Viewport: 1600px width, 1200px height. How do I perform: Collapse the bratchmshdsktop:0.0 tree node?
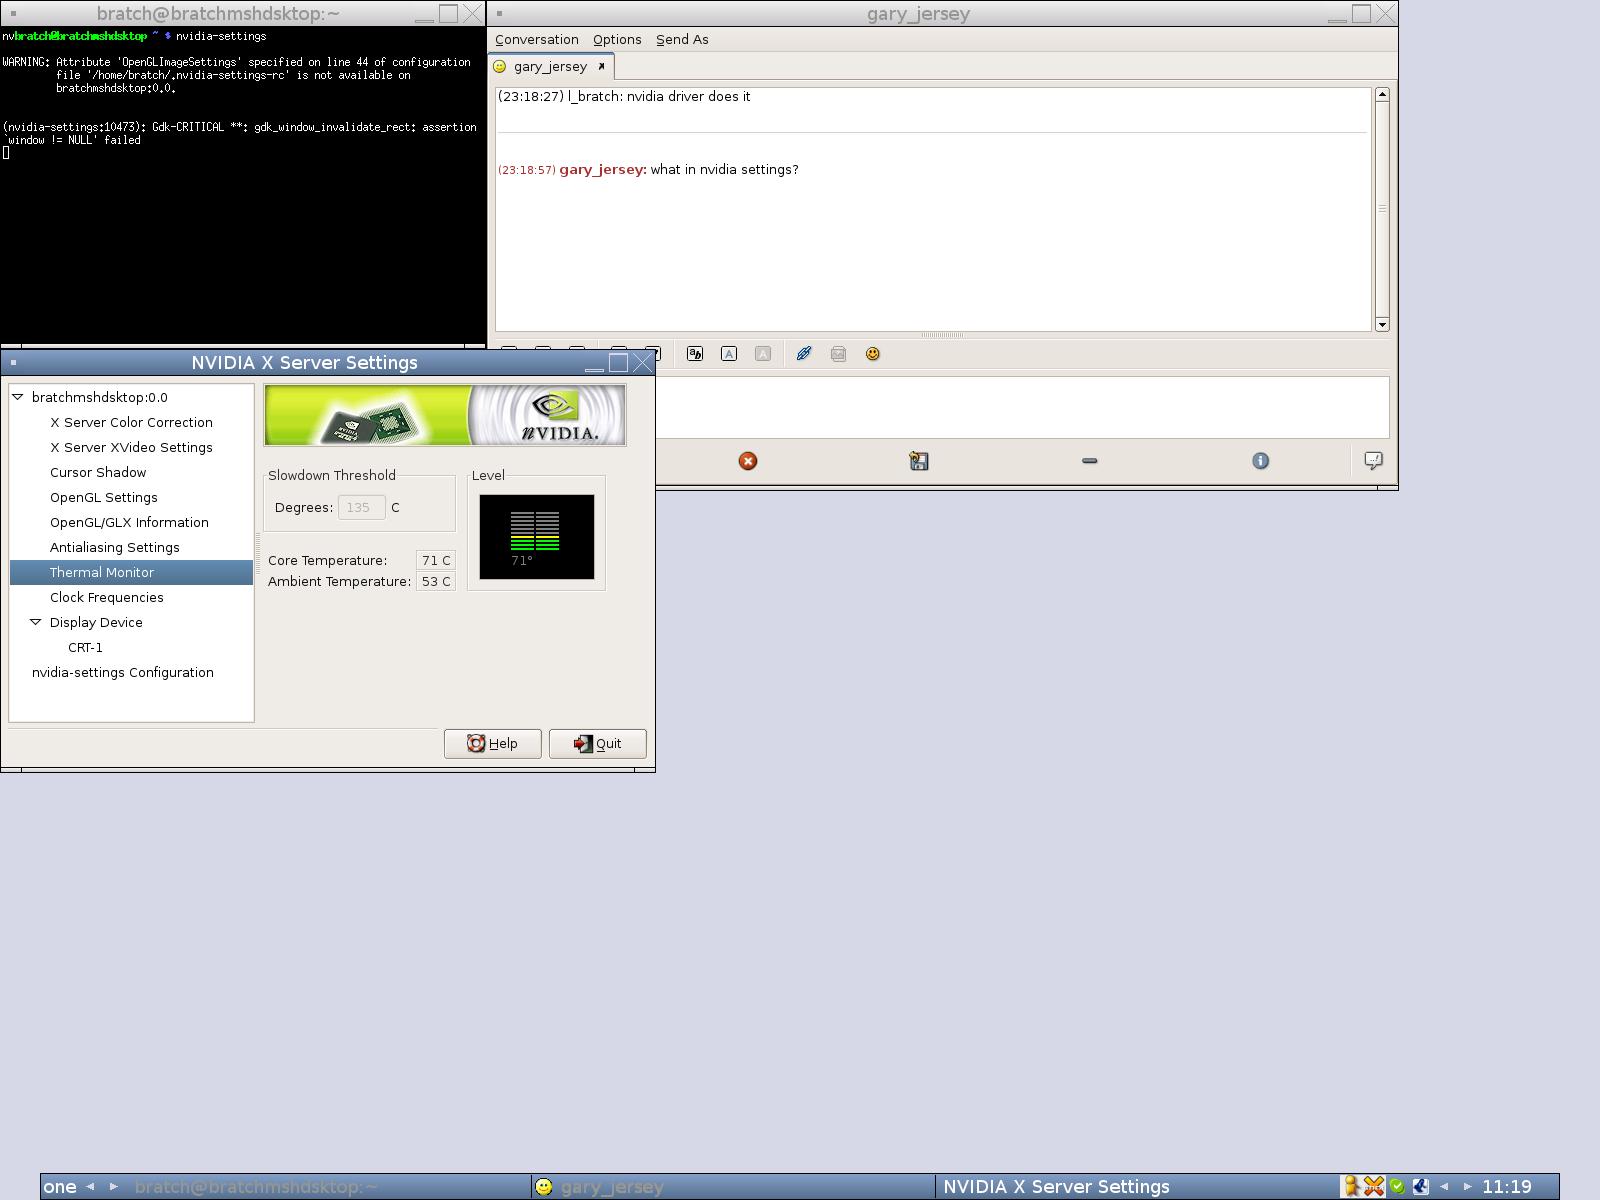(x=18, y=397)
